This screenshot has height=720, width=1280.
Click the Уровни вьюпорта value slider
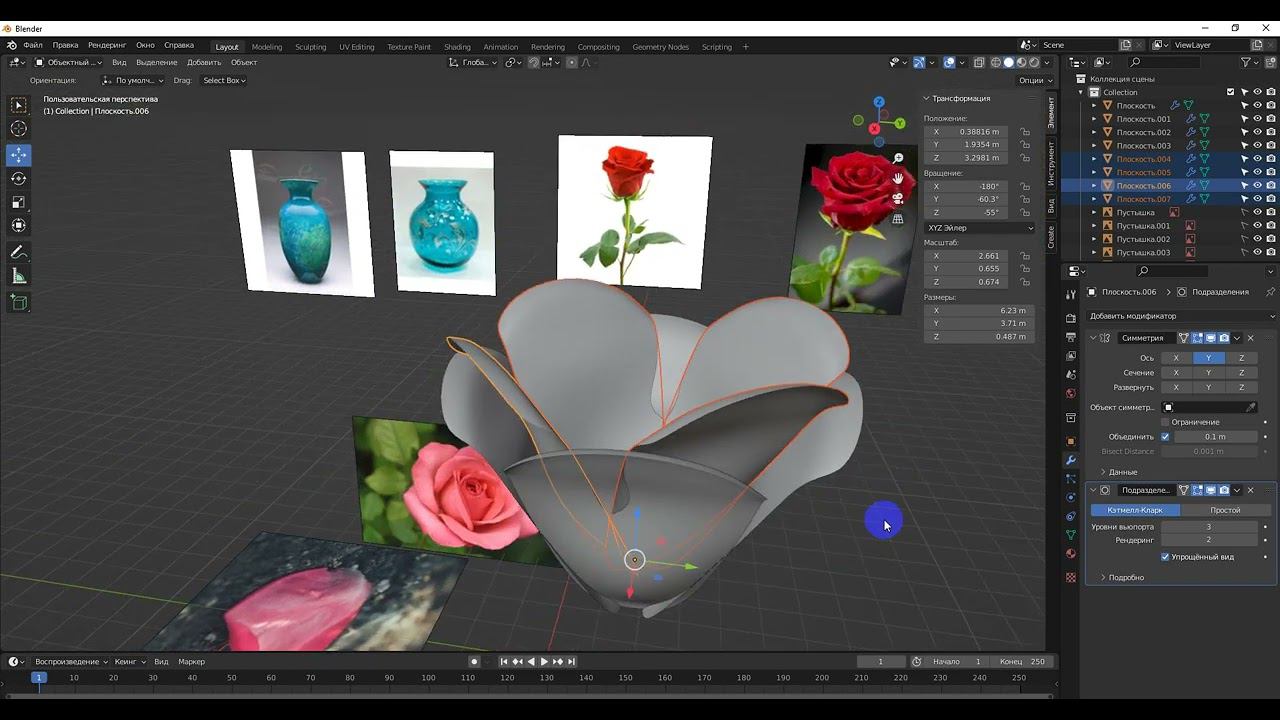point(1208,527)
